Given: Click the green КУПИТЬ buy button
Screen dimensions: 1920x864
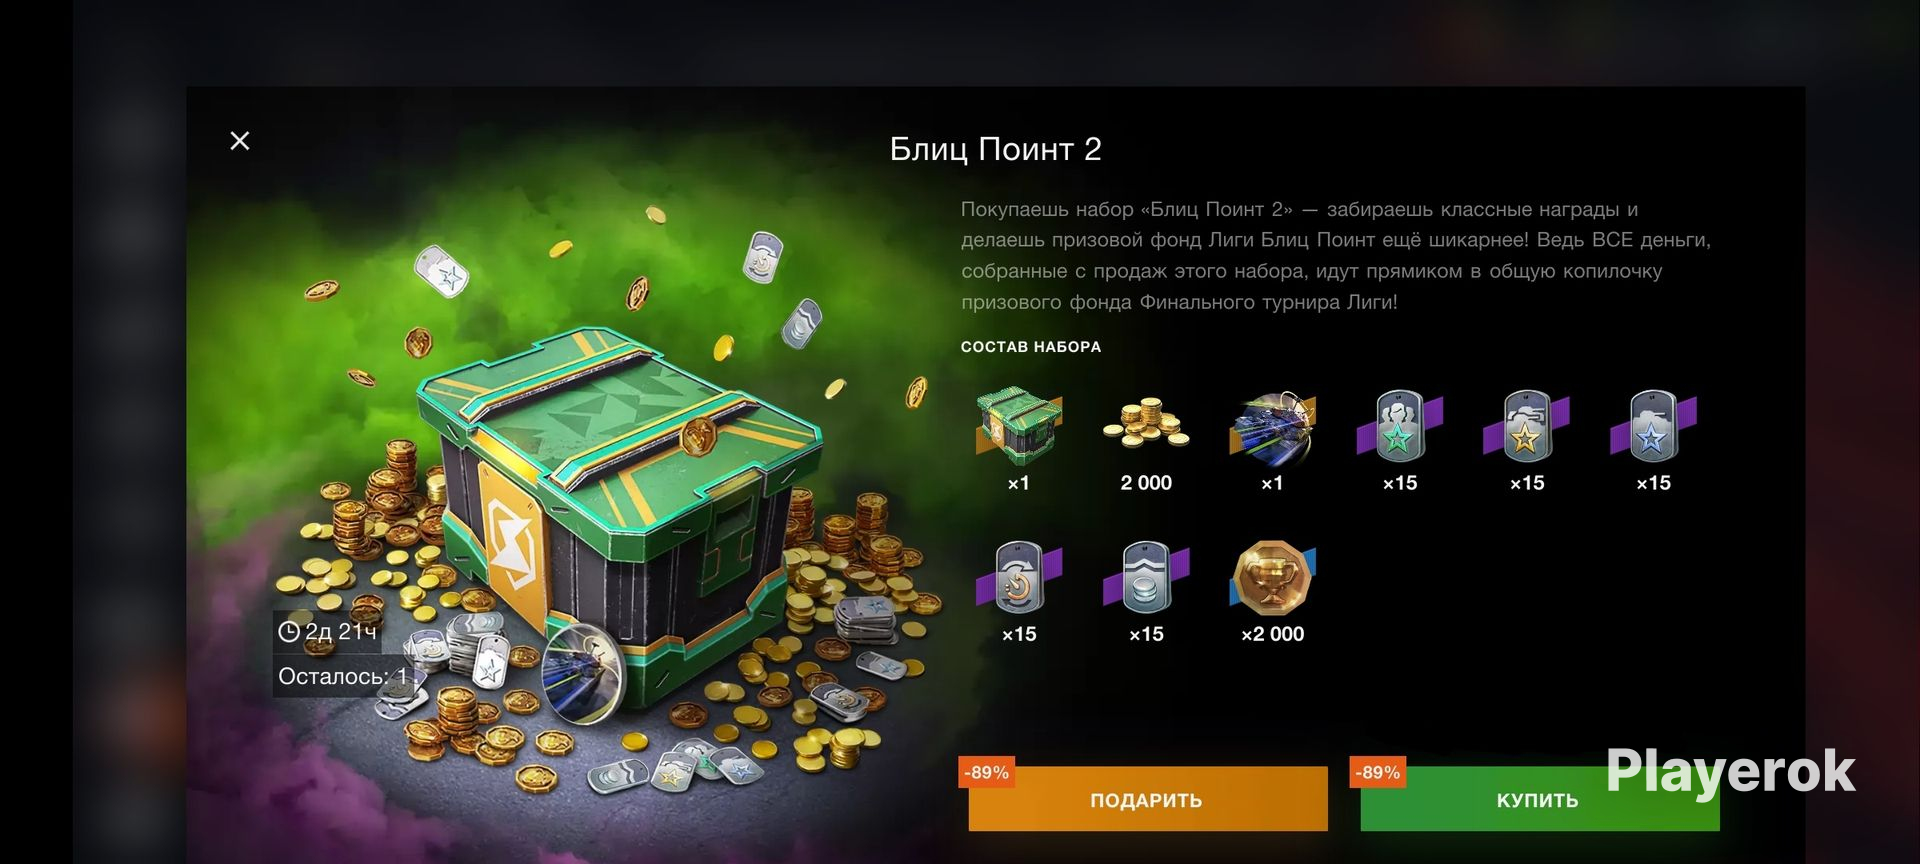Looking at the screenshot, I should pyautogui.click(x=1539, y=799).
